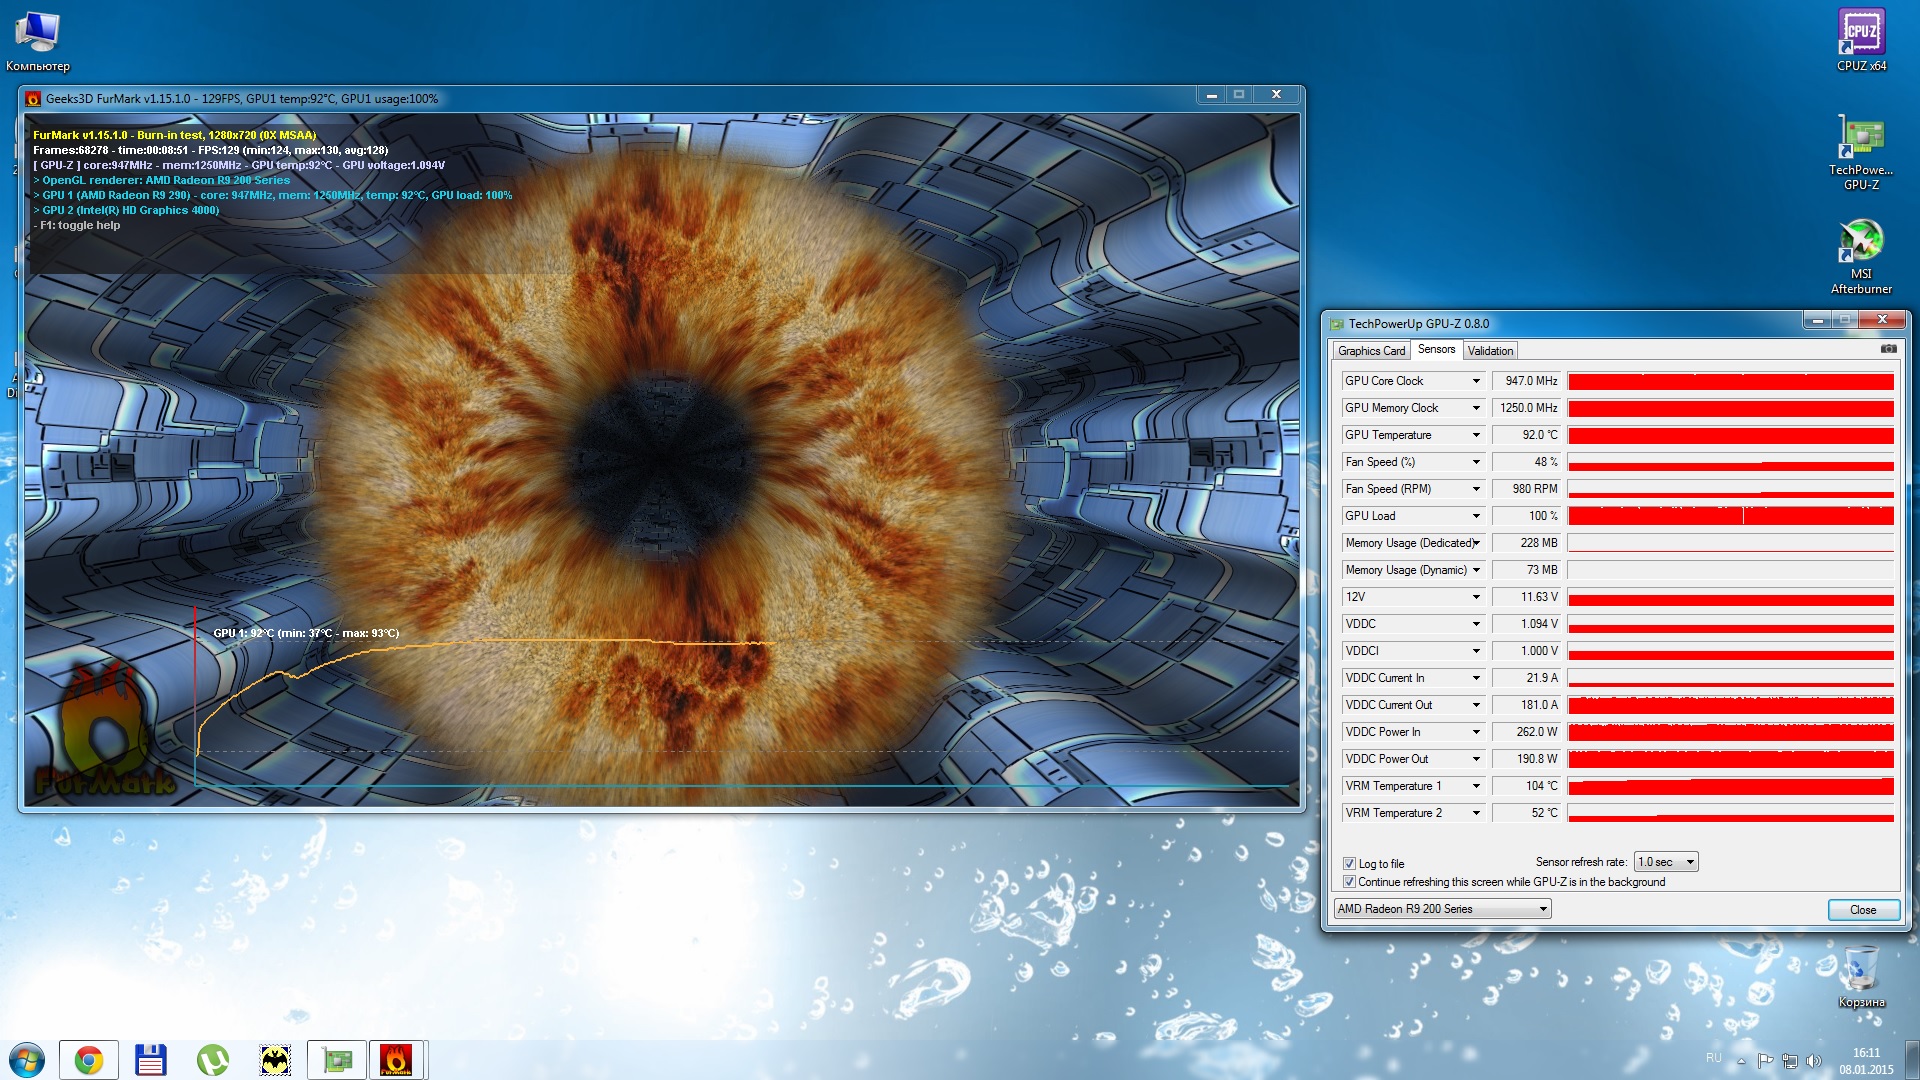
Task: Switch to the Validation tab
Action: pyautogui.click(x=1490, y=351)
